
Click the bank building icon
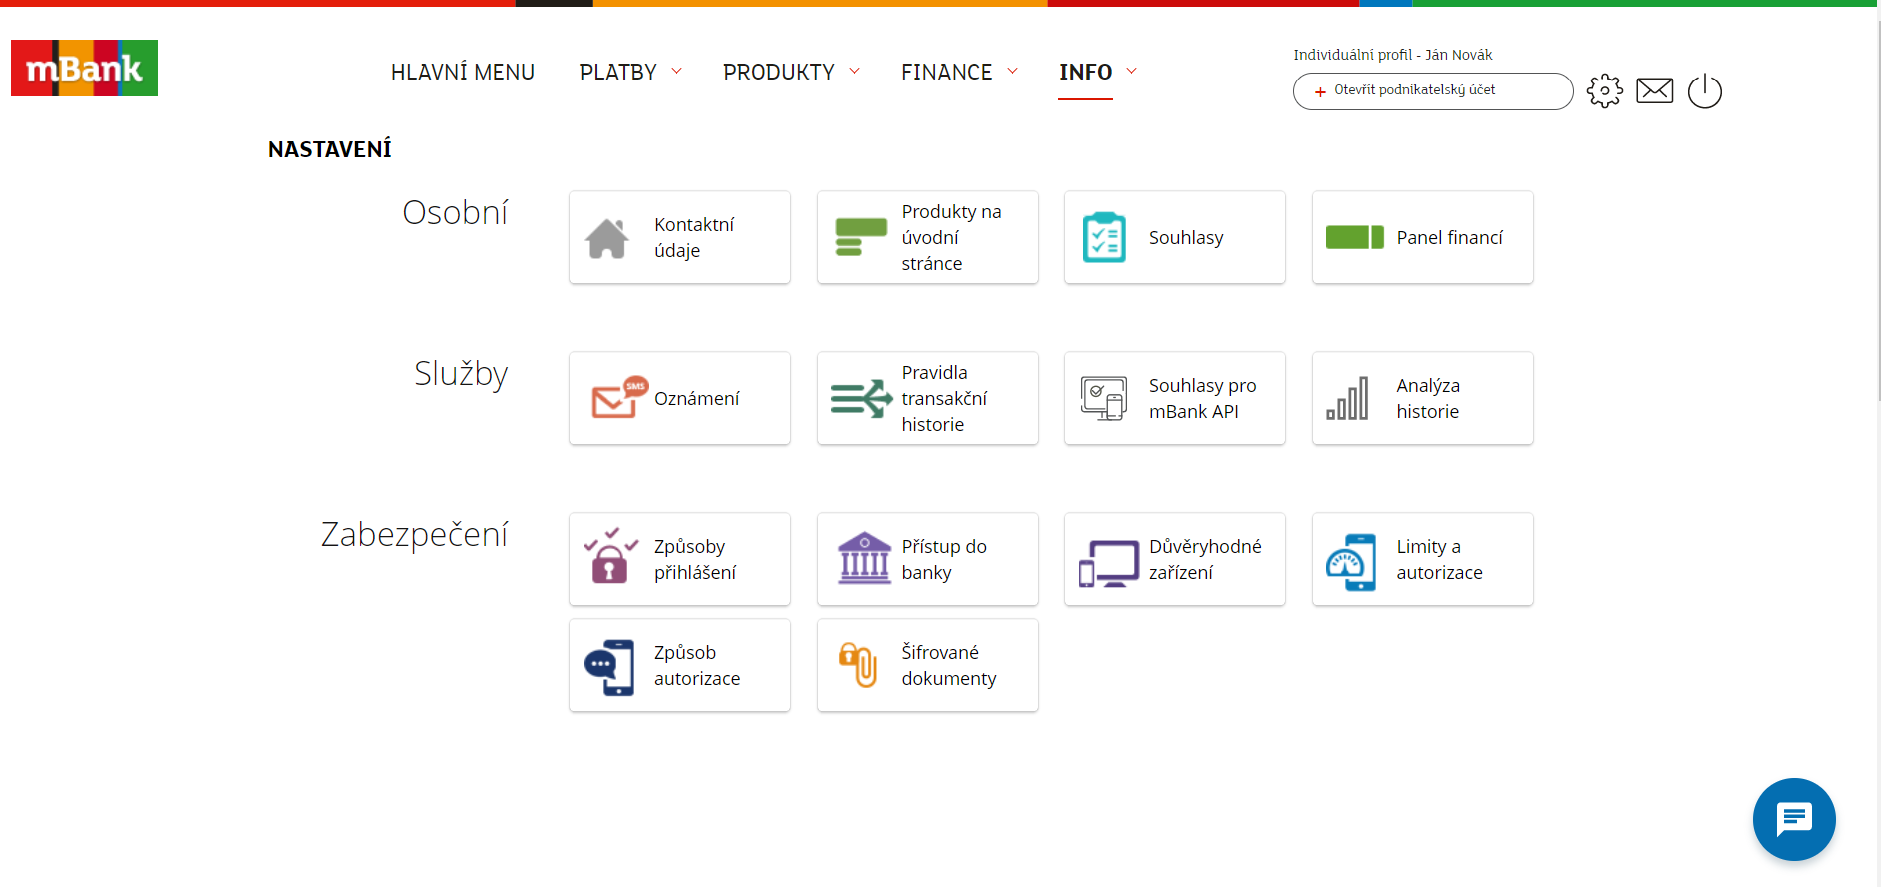pos(864,559)
